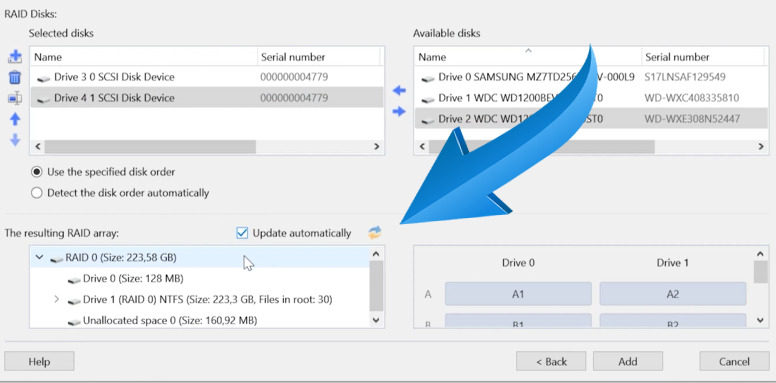
Task: Click disk icon beside RAID 0 tree node
Action: pyautogui.click(x=56, y=258)
